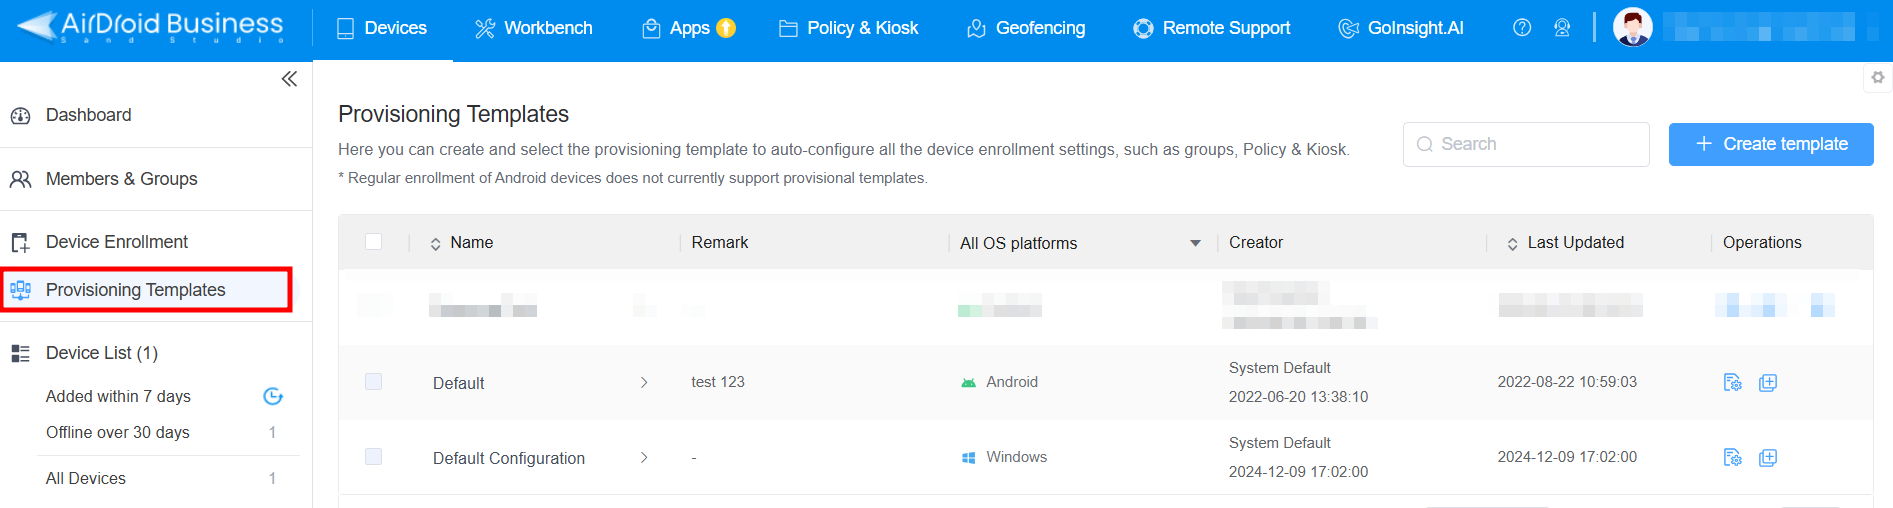Viewport: 1893px width, 508px height.
Task: Duplicate the Default Configuration template icon
Action: click(x=1768, y=458)
